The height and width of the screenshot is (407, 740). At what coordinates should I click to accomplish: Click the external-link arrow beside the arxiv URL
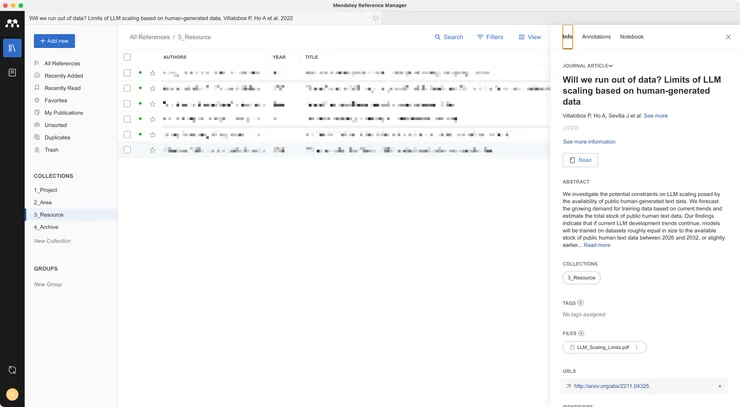[x=568, y=386]
